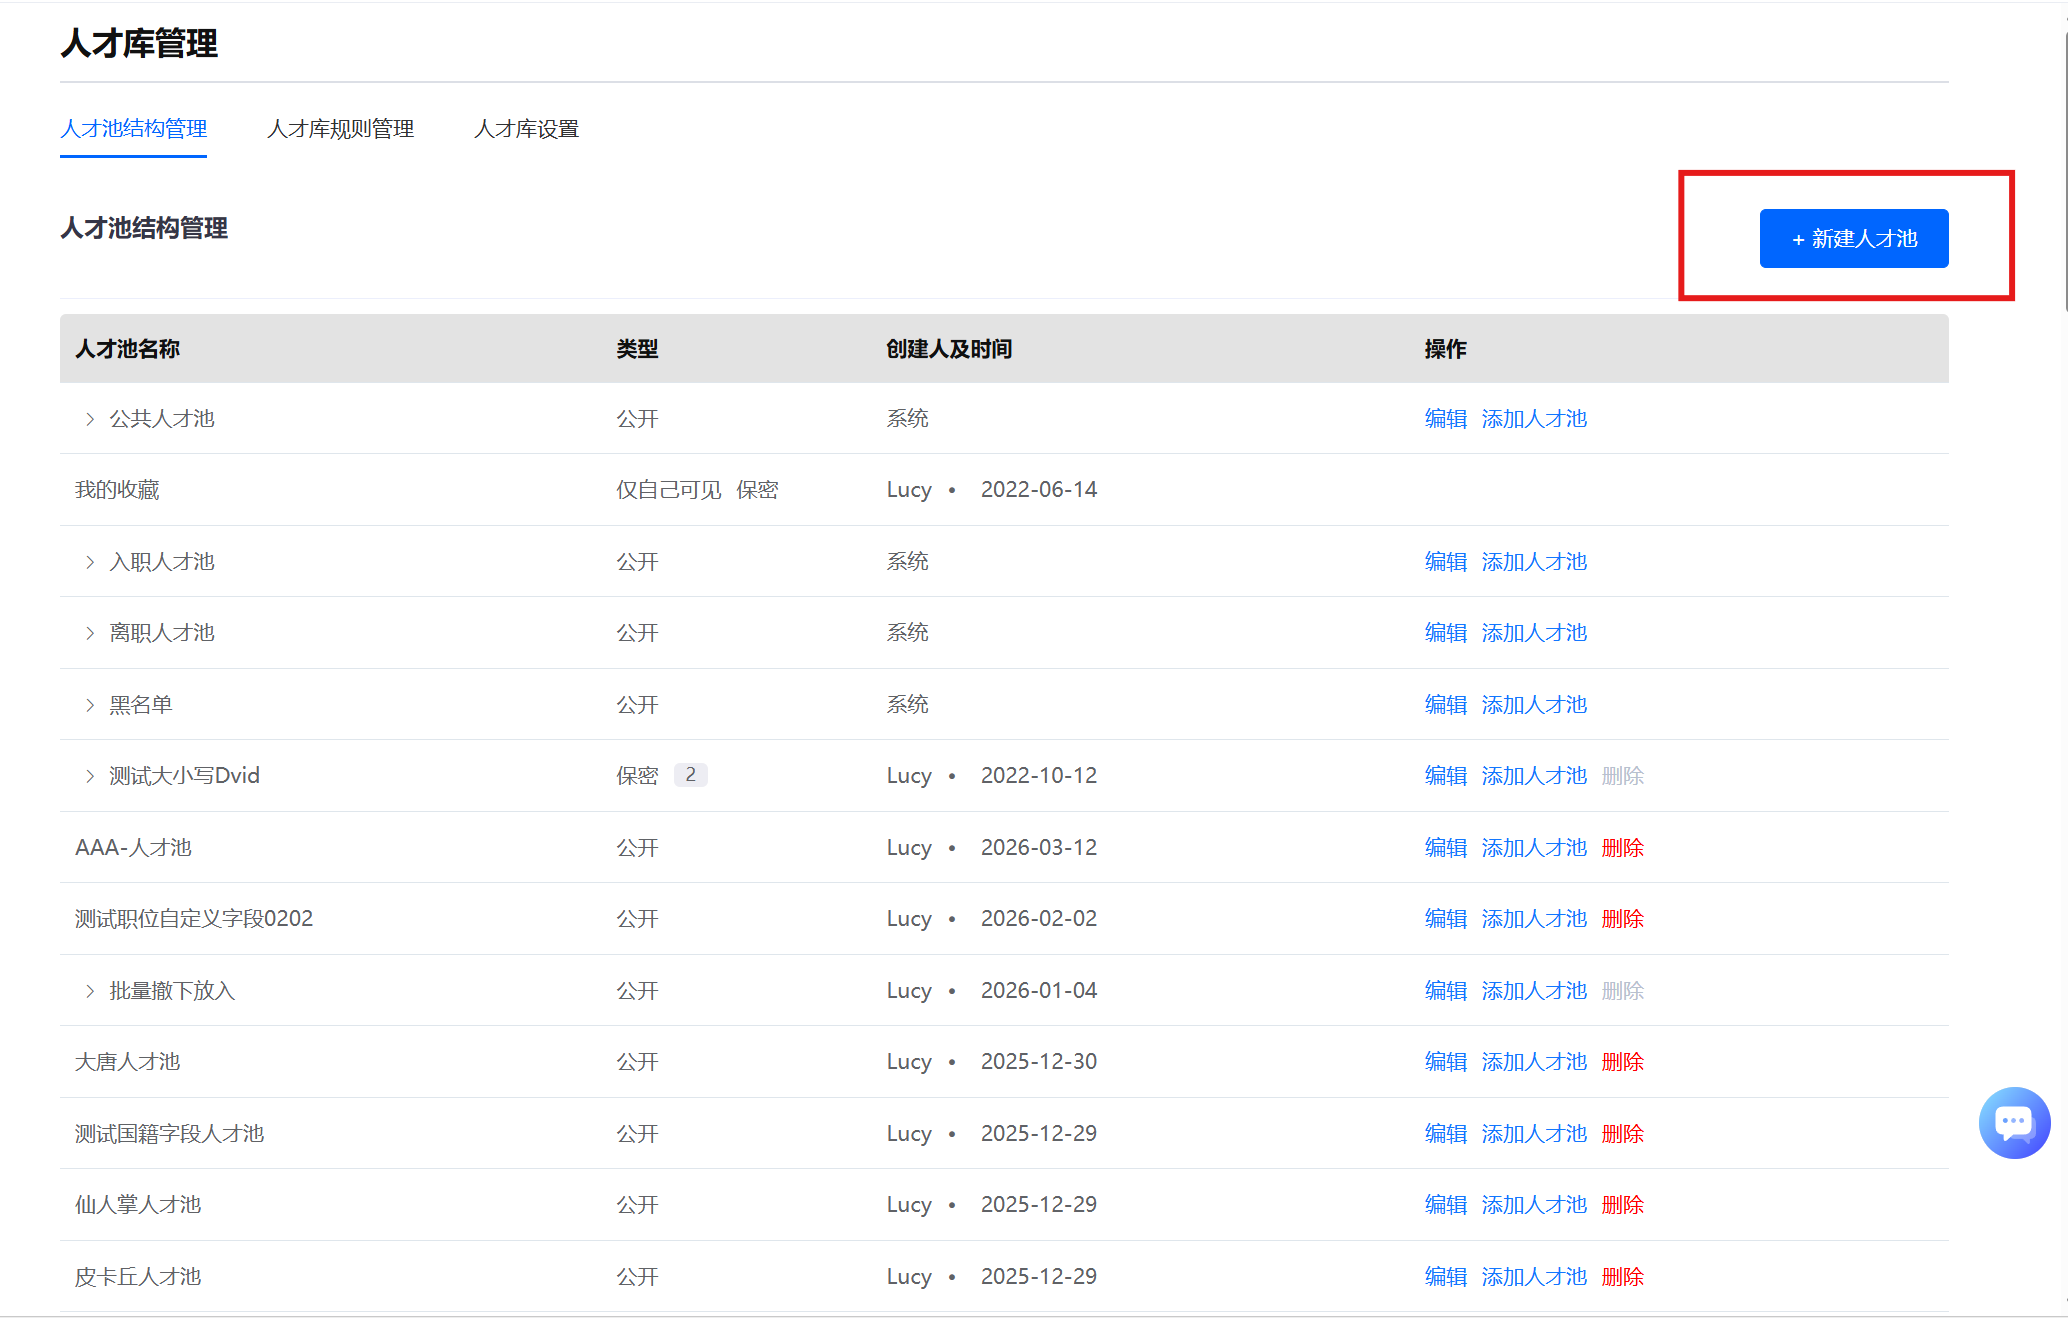Viewport: 2068px width, 1318px height.
Task: Switch to 人才池结构管理 tab
Action: [x=133, y=129]
